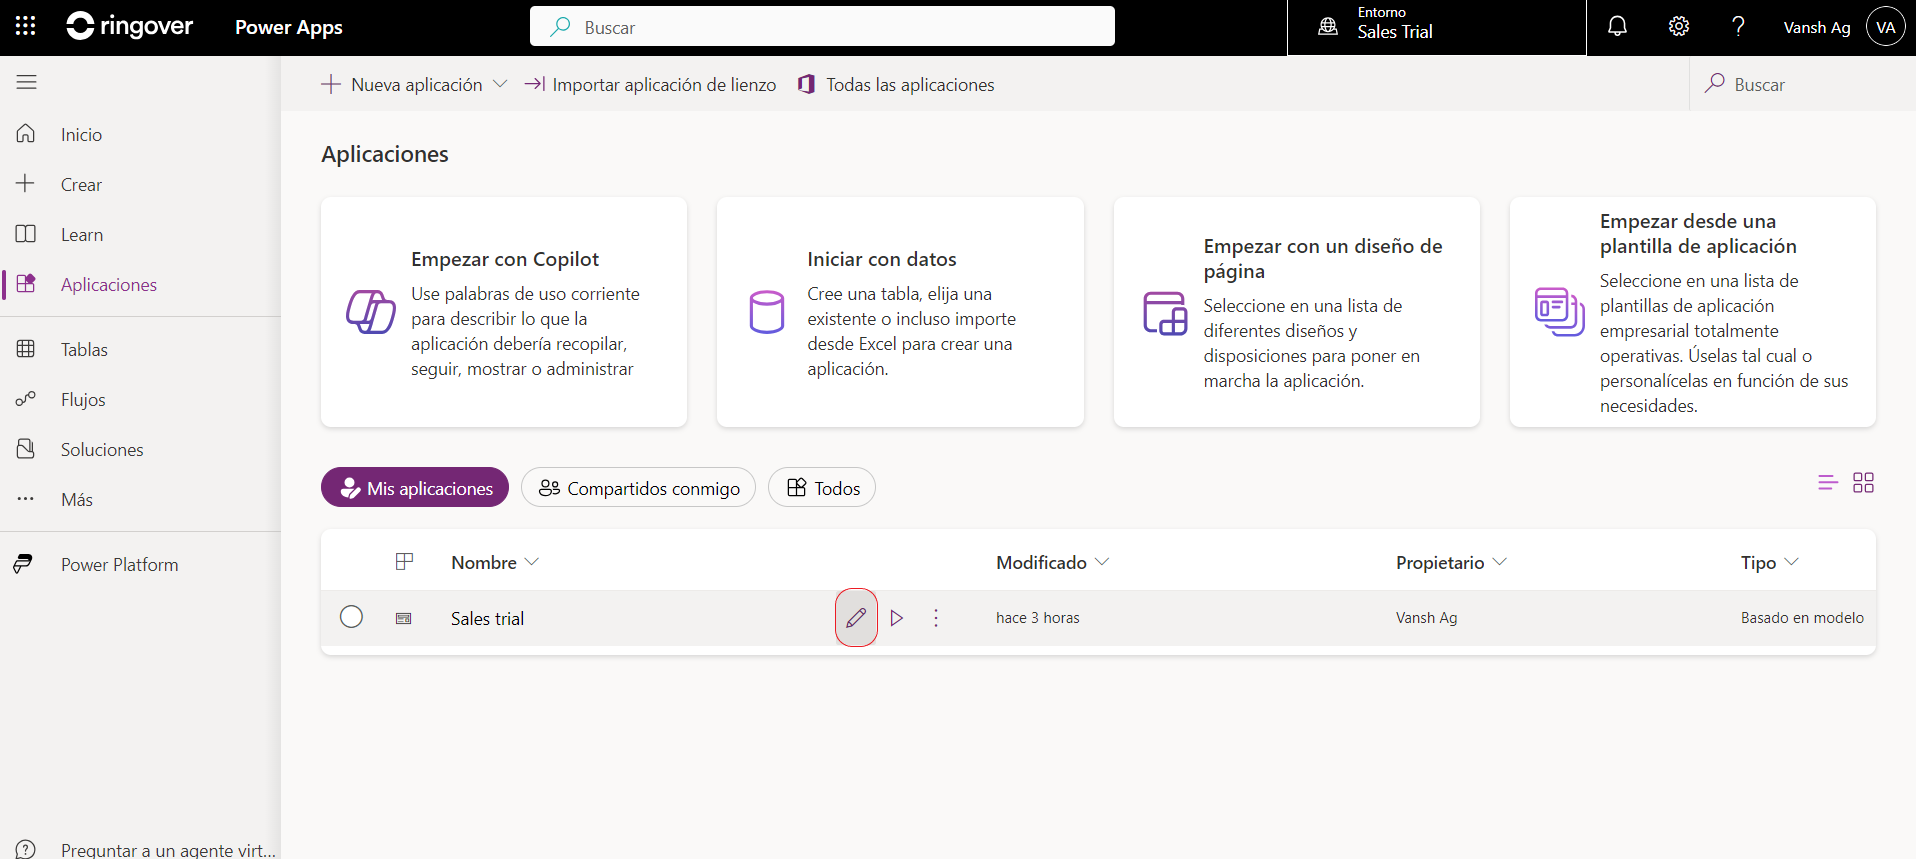Click the Crear plus icon
1916x859 pixels.
point(26,184)
